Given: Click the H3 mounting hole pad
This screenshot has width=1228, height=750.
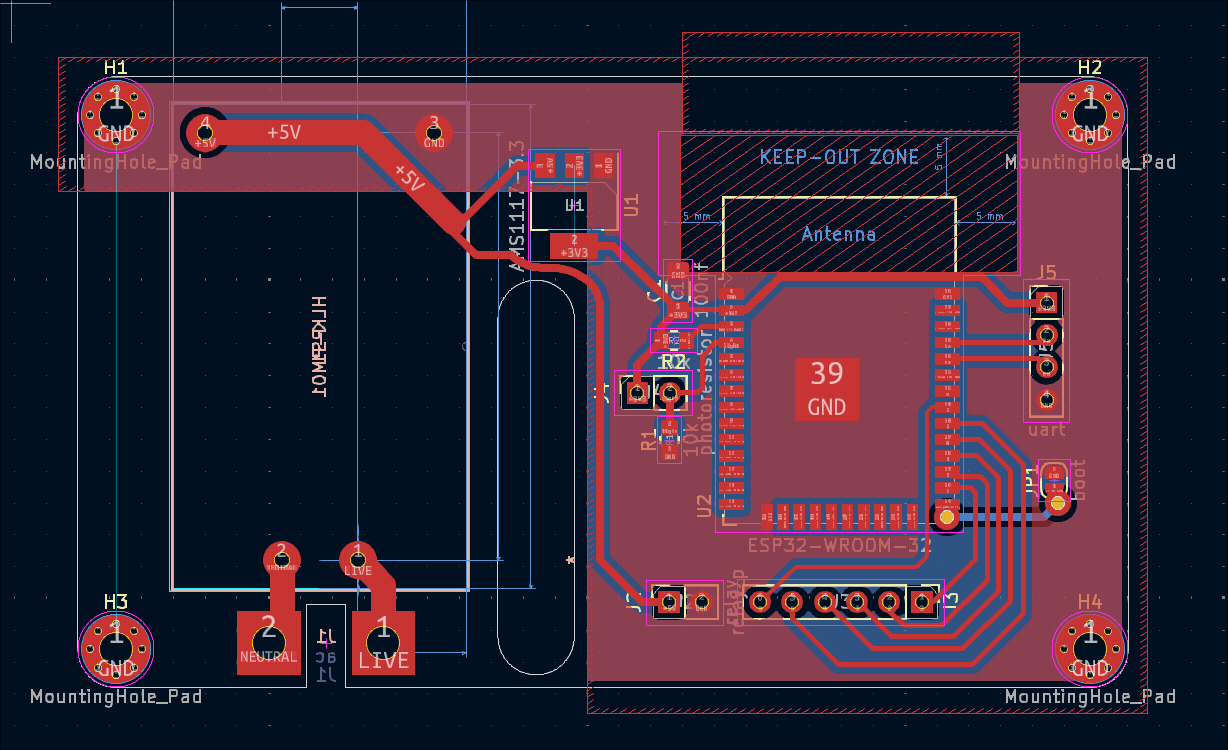Looking at the screenshot, I should pyautogui.click(x=115, y=646).
